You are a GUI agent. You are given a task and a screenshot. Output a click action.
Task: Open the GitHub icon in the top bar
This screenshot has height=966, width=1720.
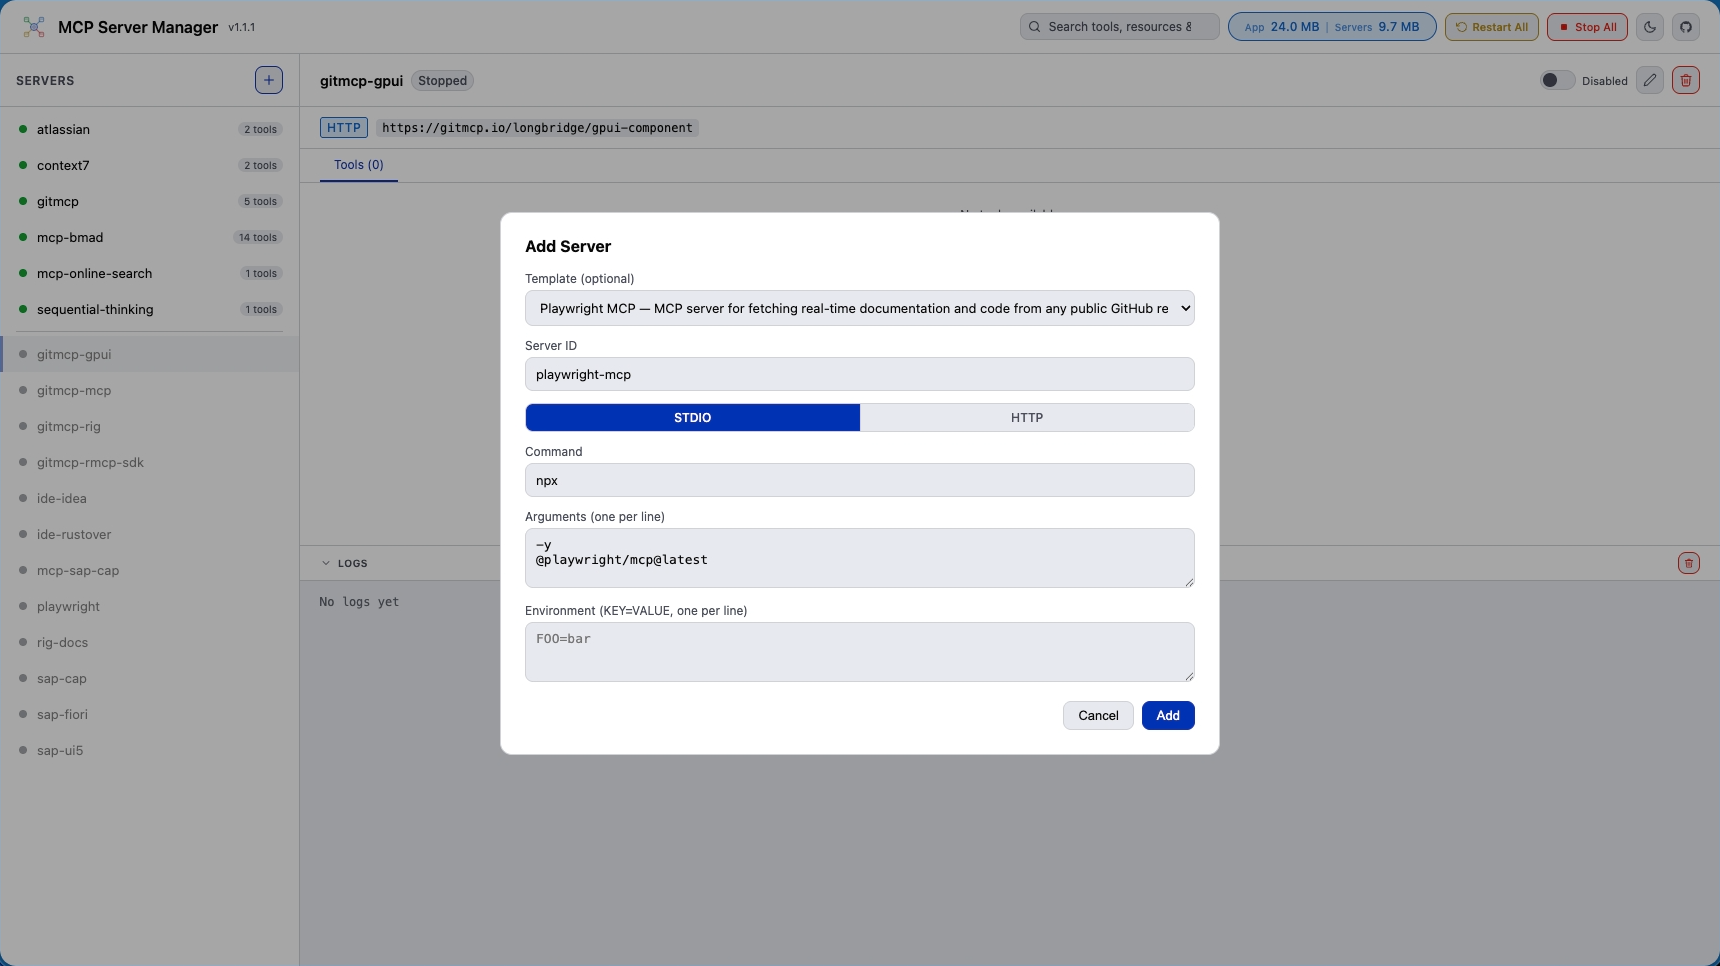(1687, 27)
